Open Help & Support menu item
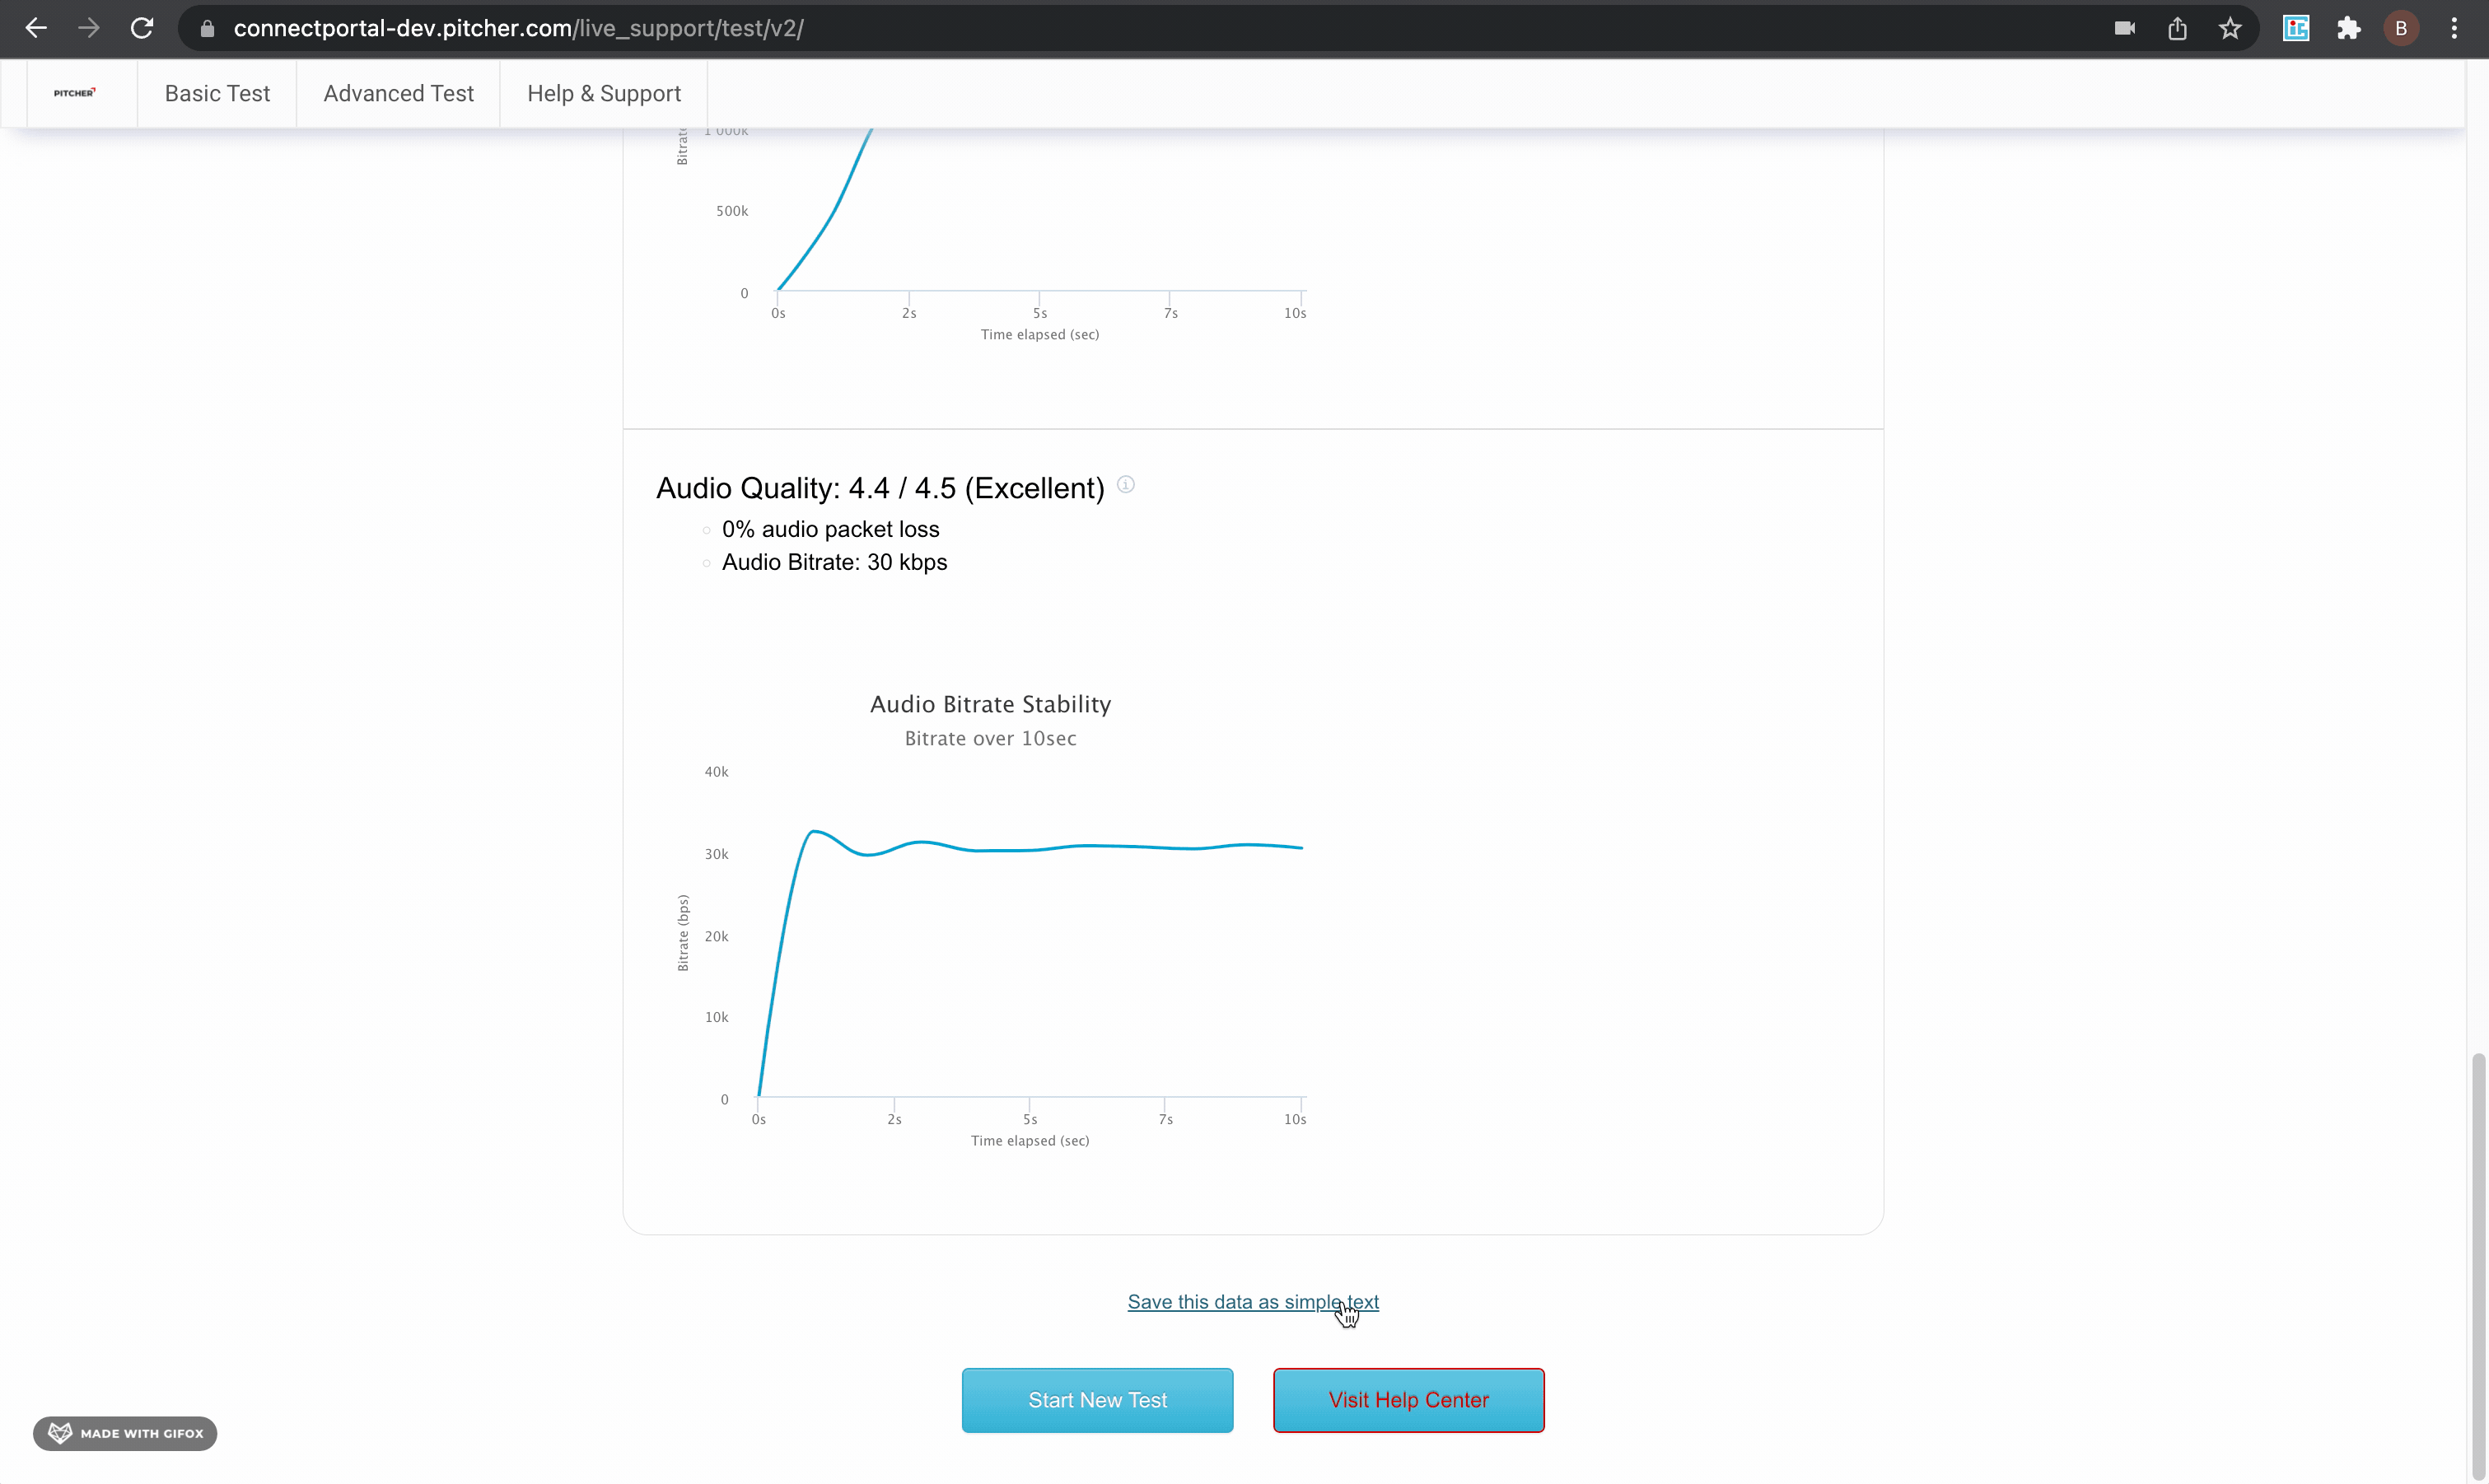The height and width of the screenshot is (1484, 2489). 604,93
